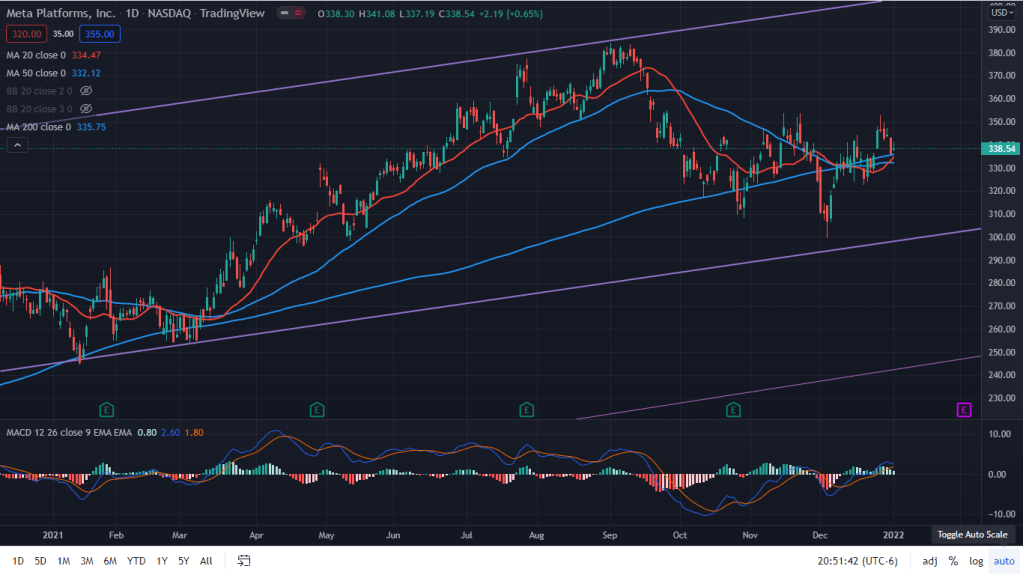Show the hidden BB 20 close 2 indicator
This screenshot has width=1023, height=575.
click(86, 90)
